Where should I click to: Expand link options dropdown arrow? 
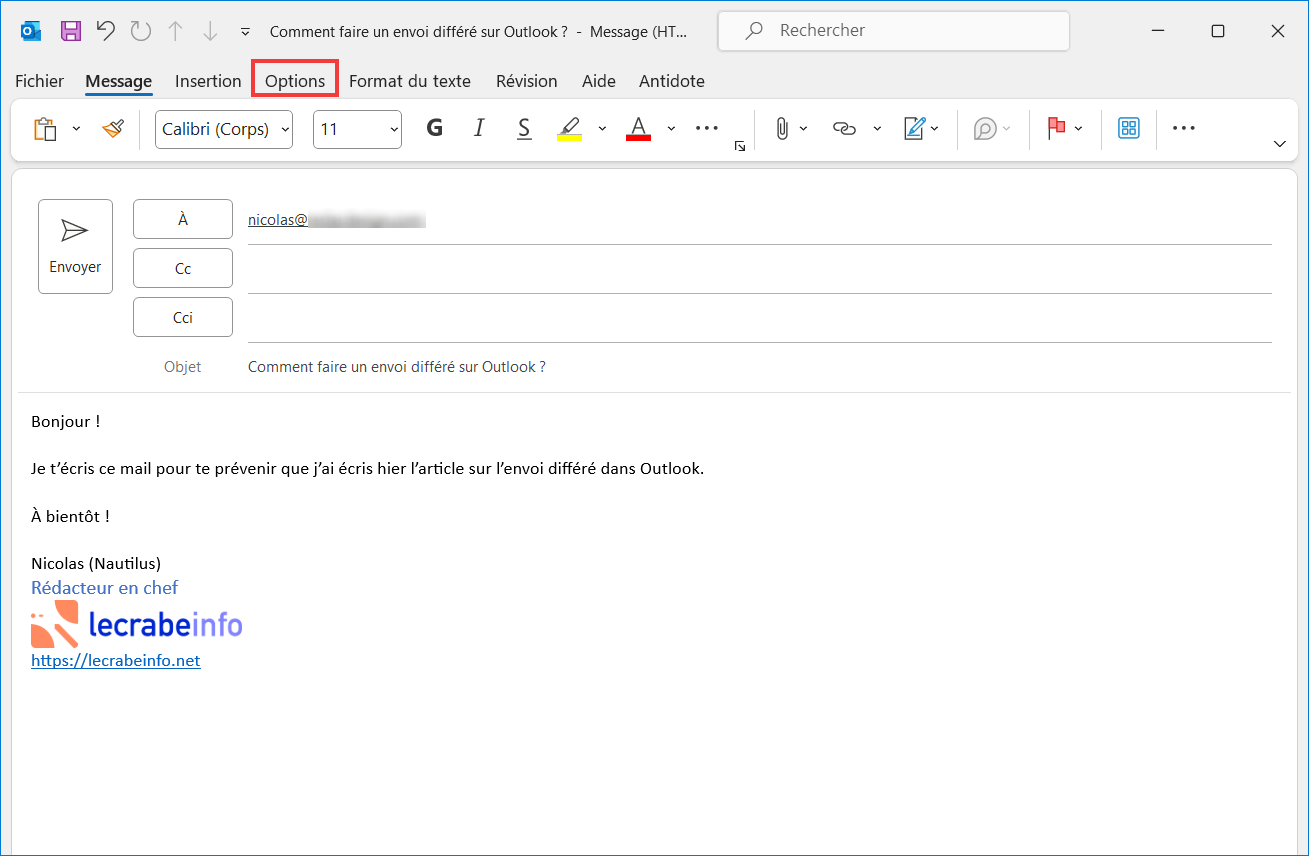click(x=877, y=129)
